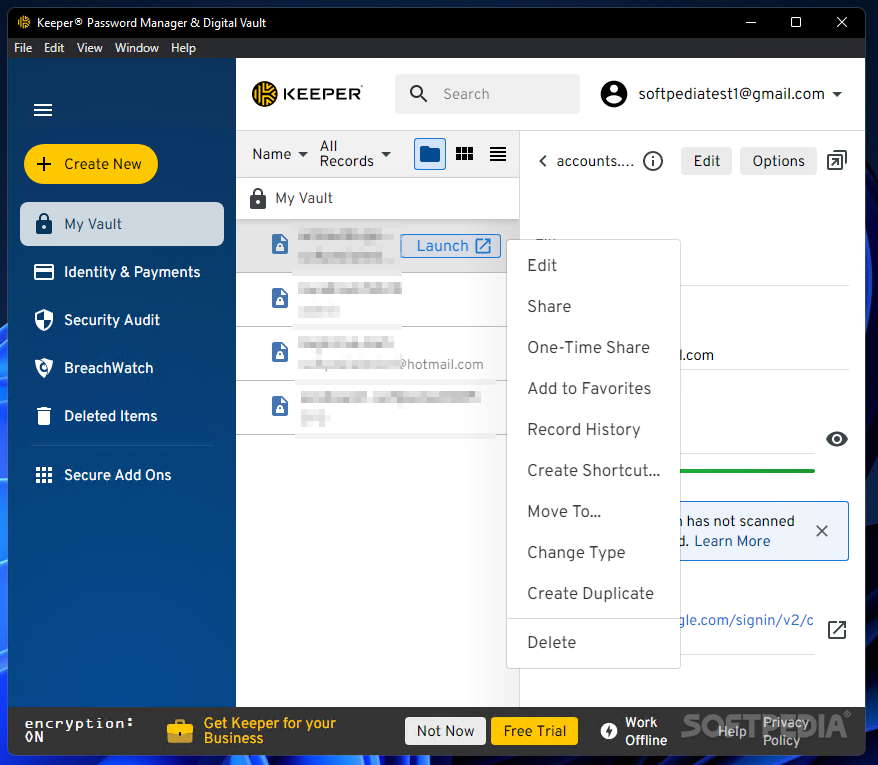Open Deleted Items section

tap(96, 416)
